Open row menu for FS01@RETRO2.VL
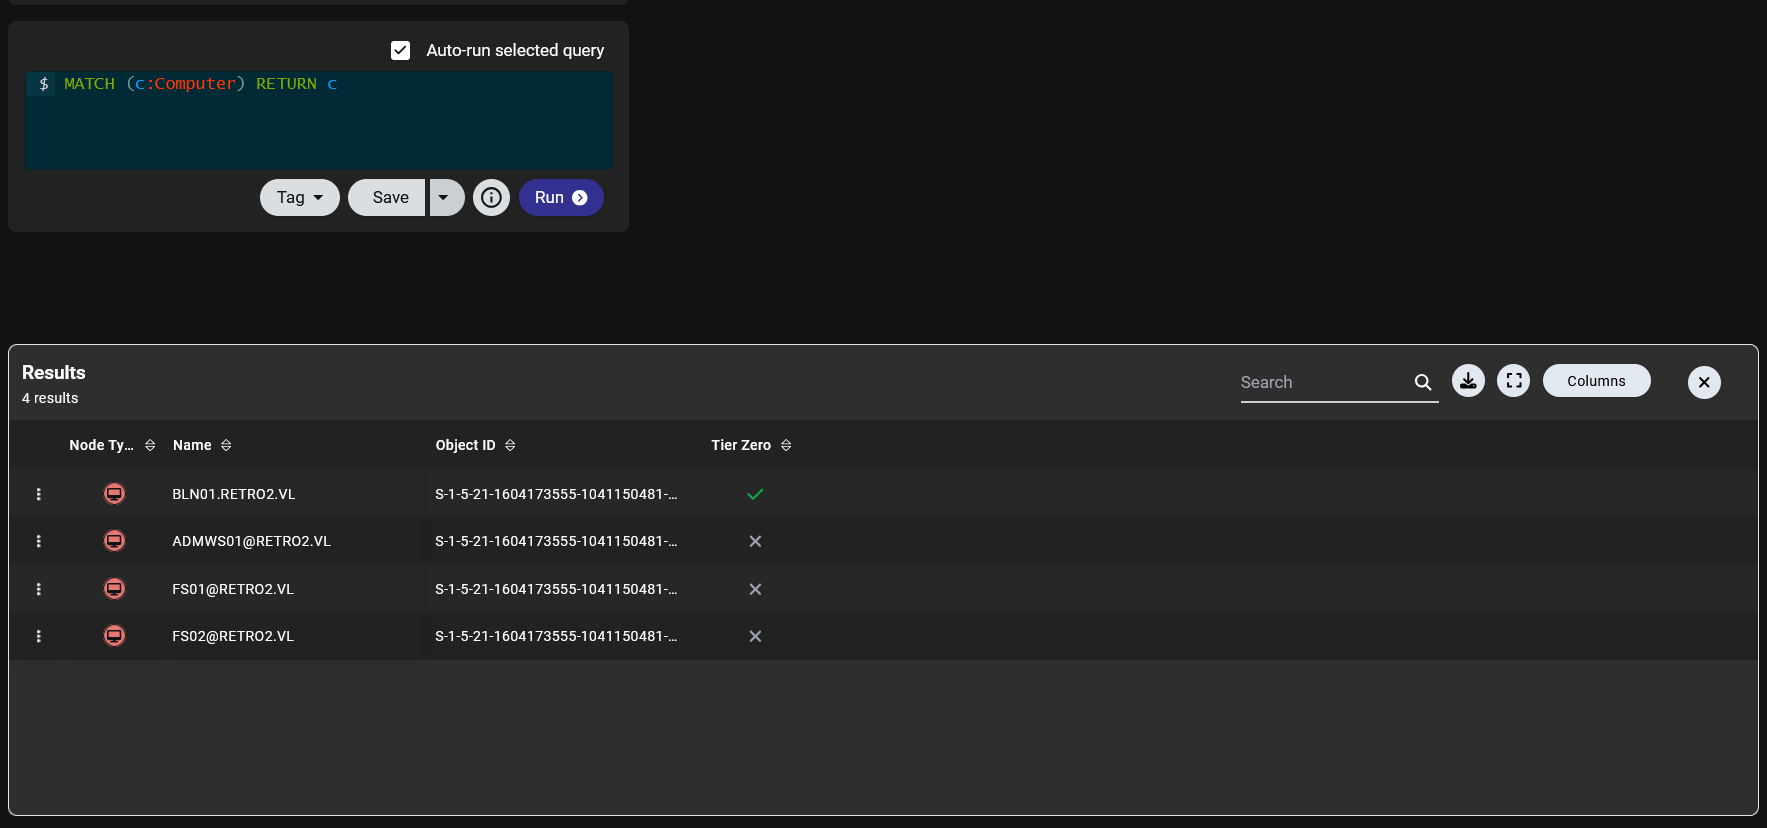1767x828 pixels. pyautogui.click(x=38, y=589)
